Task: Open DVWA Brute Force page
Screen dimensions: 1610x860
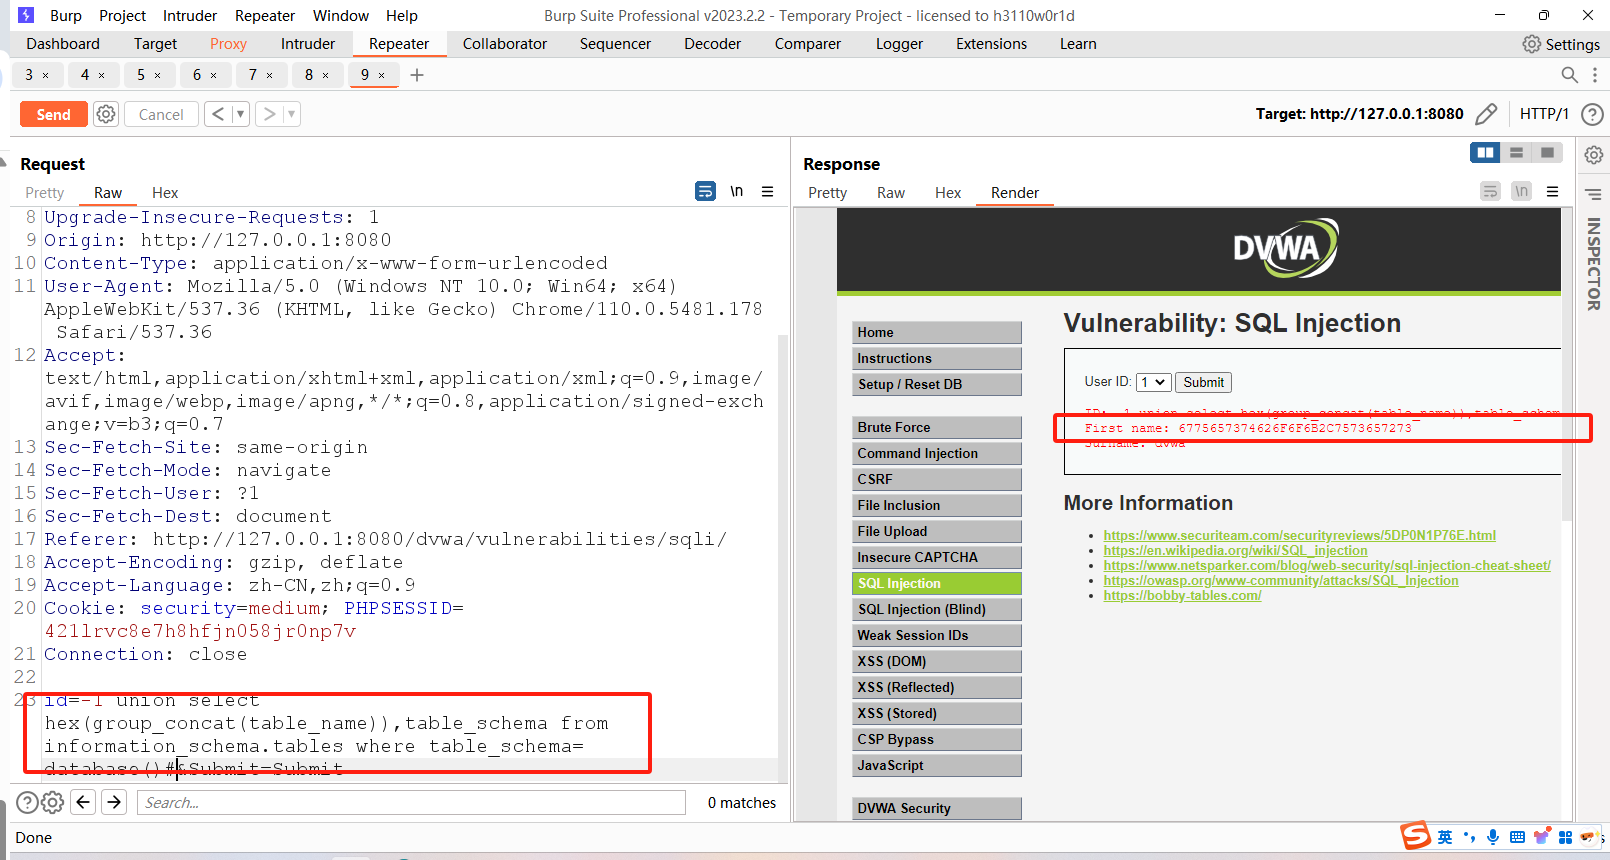Action: 937,427
